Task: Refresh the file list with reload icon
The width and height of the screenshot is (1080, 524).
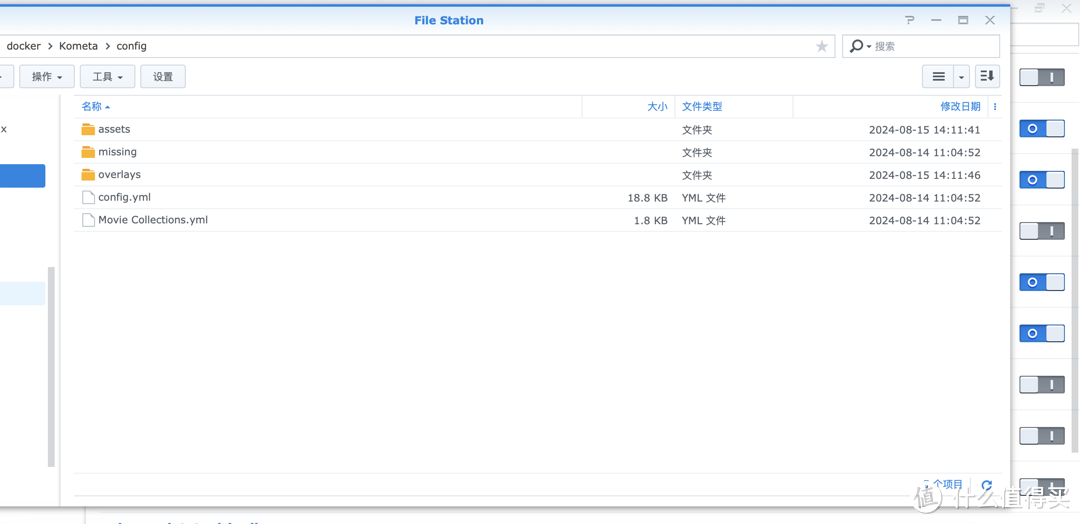Action: point(986,486)
